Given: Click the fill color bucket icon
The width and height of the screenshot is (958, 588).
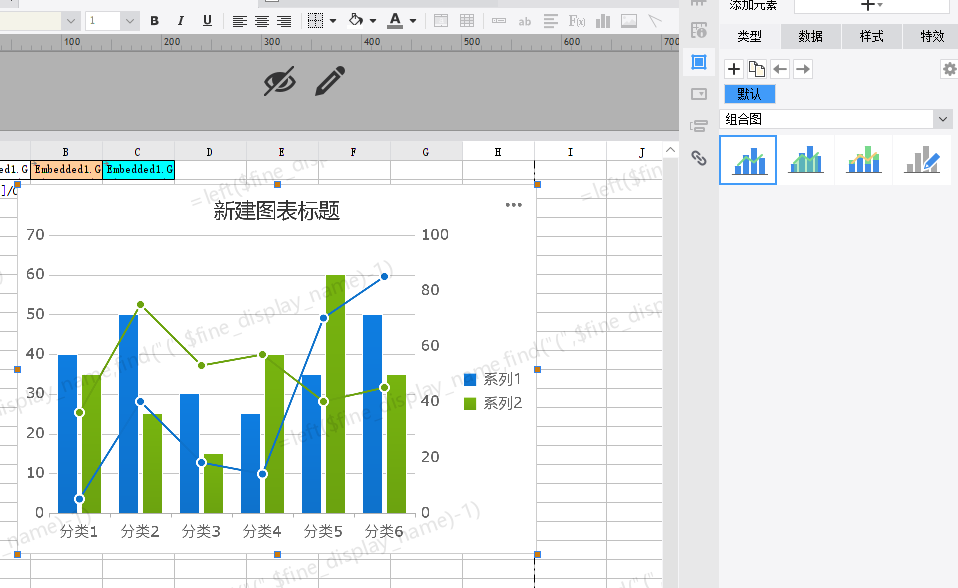Looking at the screenshot, I should [x=356, y=21].
